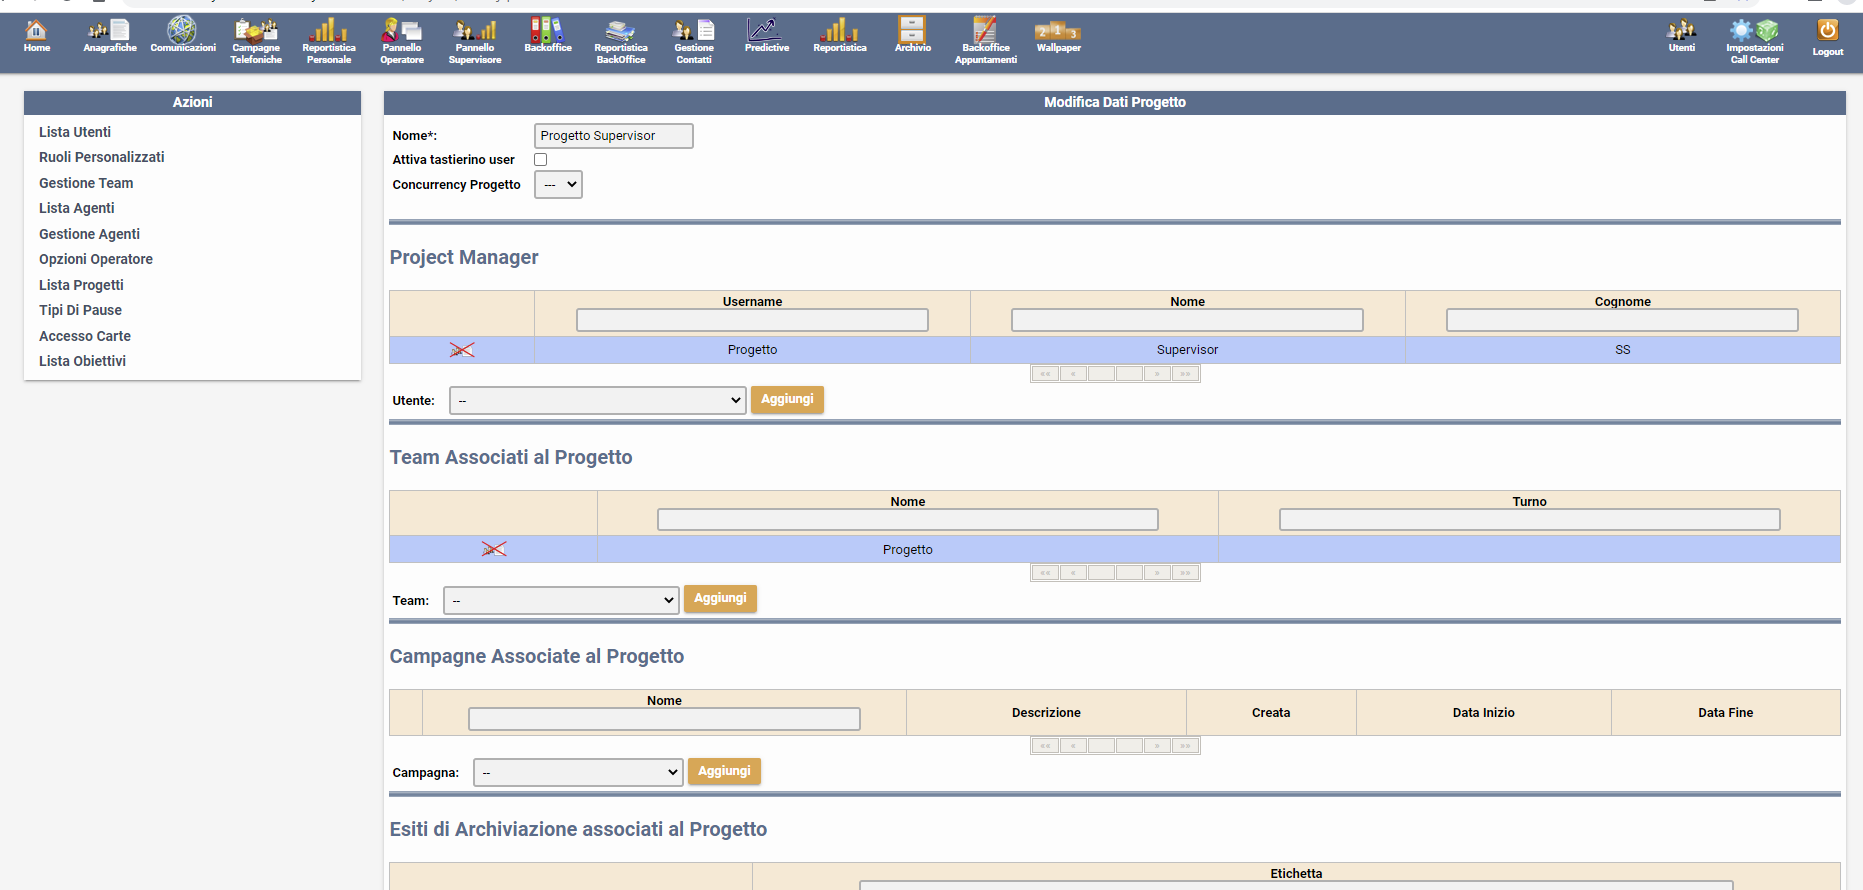Open the Predictive chart icon
Viewport: 1863px width, 890px height.
pos(766,36)
